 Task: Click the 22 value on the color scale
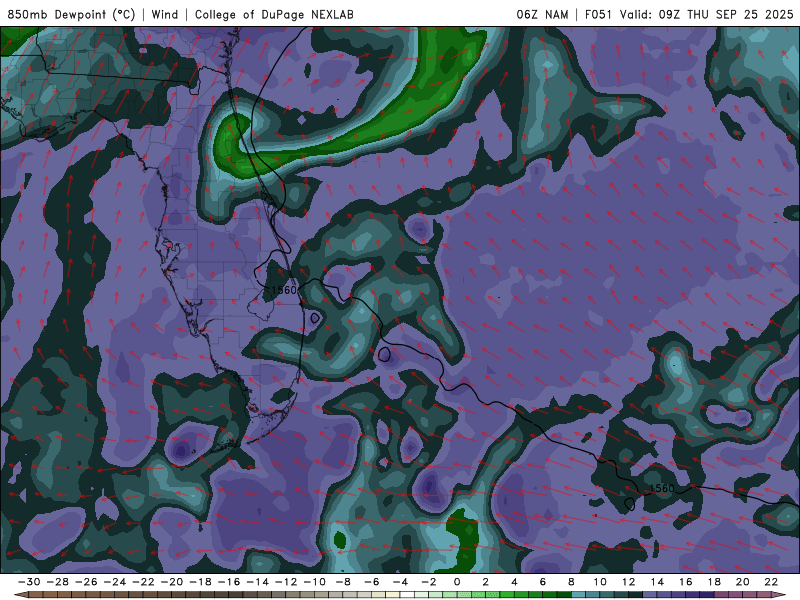[771, 582]
